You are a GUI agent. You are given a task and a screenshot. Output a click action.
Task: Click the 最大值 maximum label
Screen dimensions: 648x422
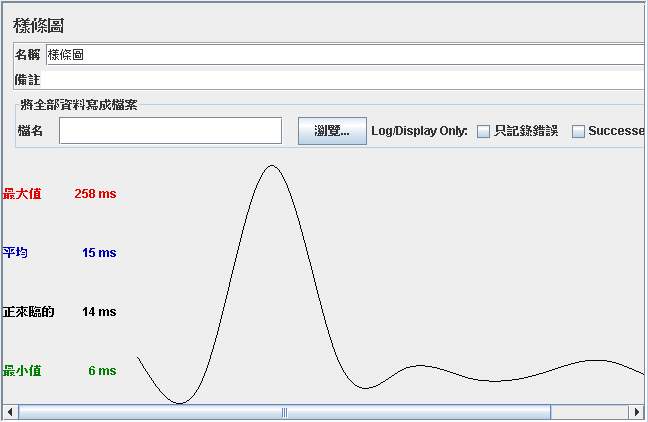pos(22,193)
